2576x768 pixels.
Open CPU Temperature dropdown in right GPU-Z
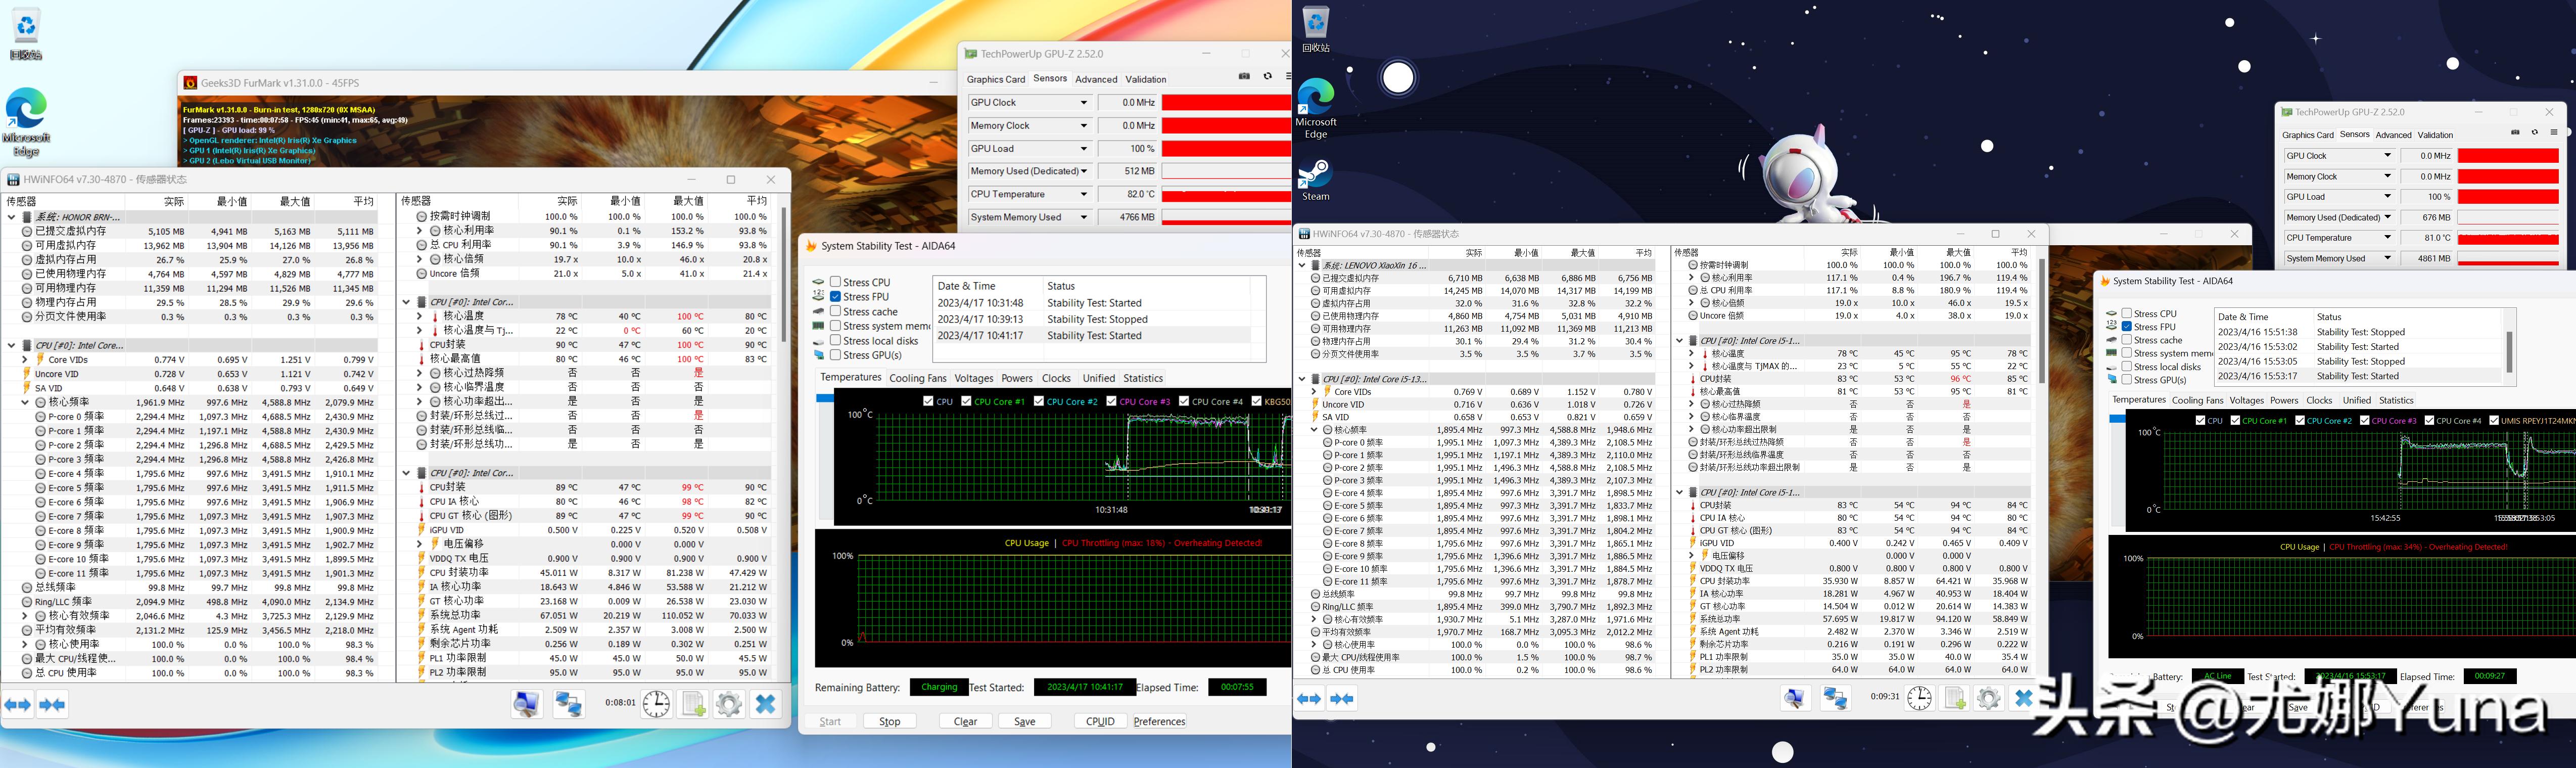[x=2387, y=238]
